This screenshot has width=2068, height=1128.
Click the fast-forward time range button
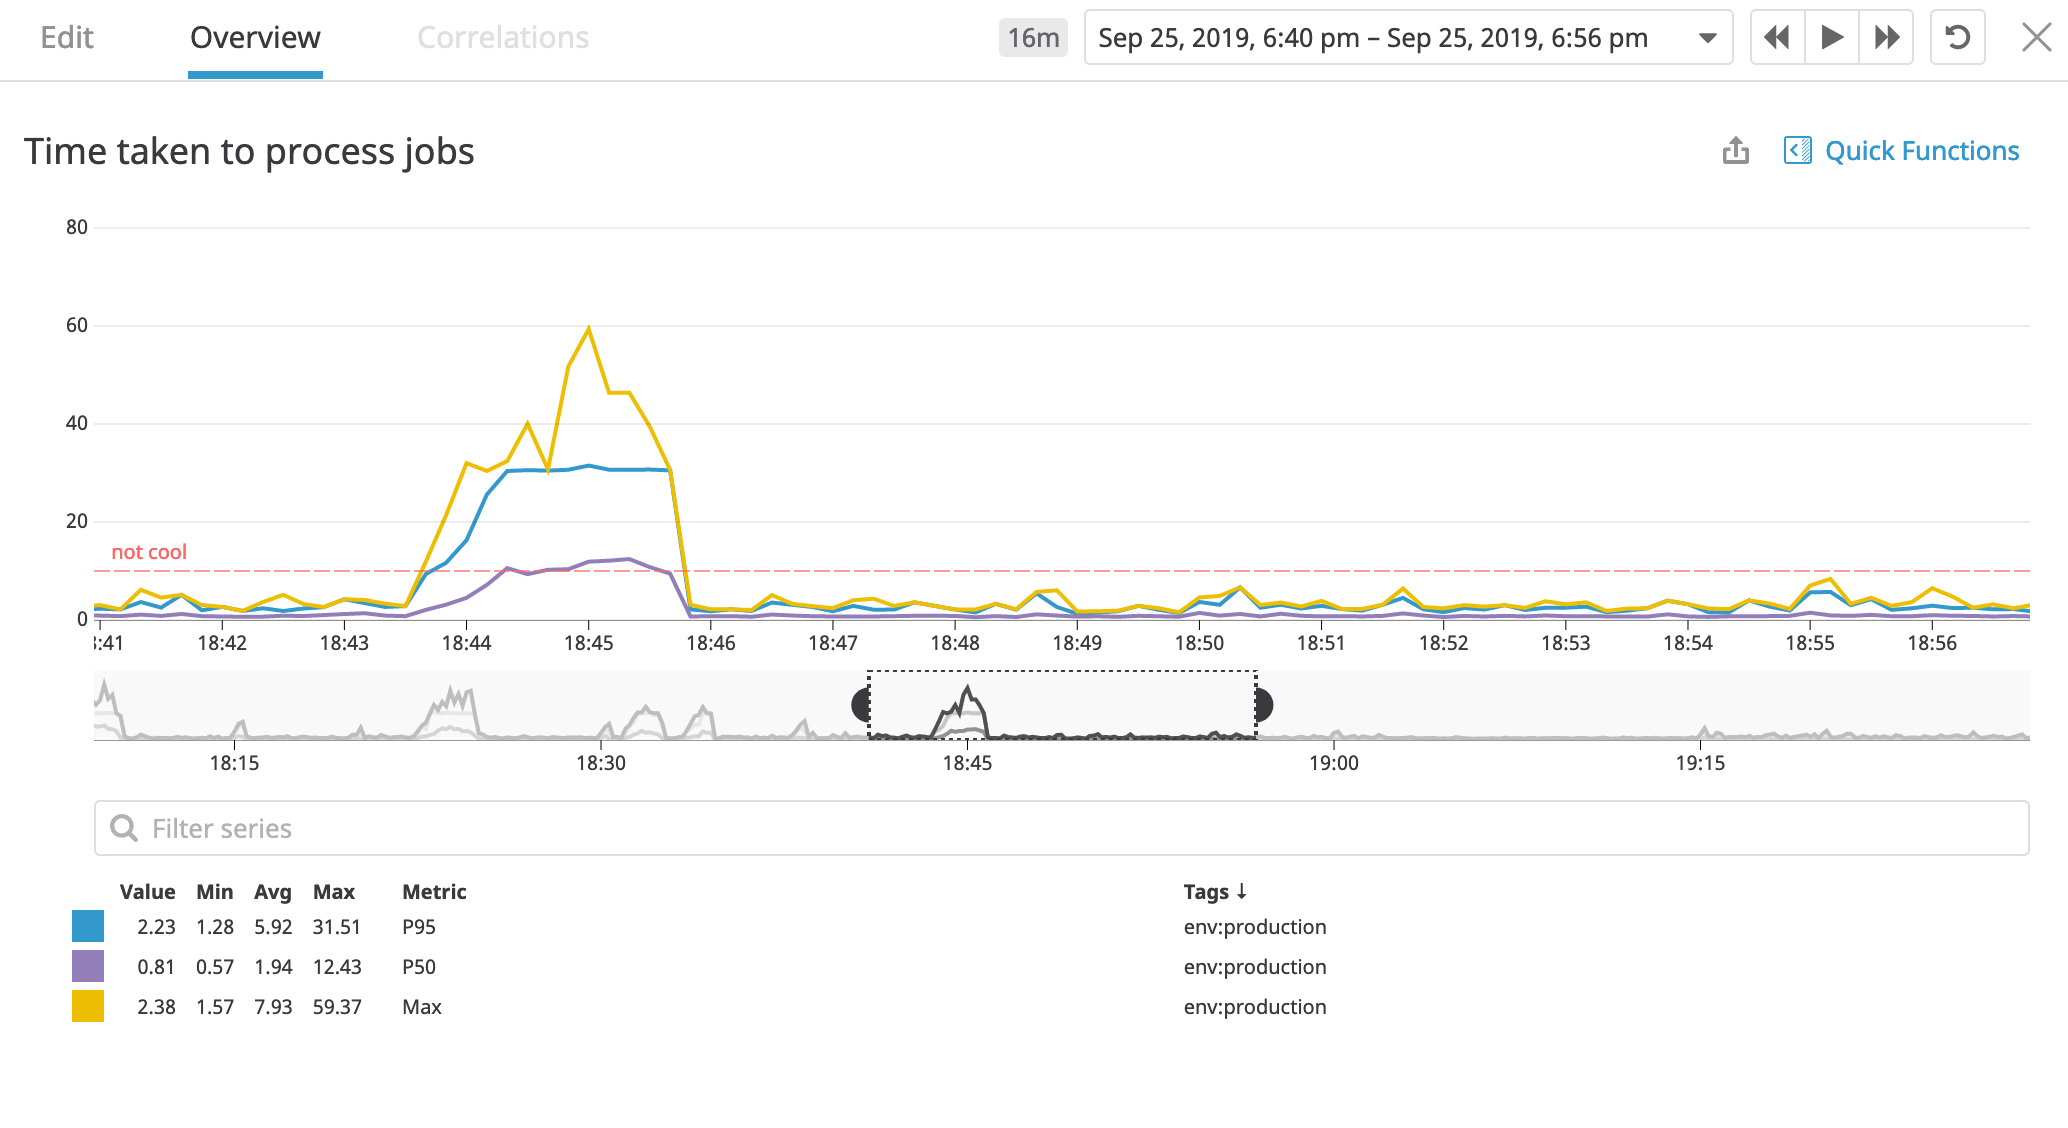1886,38
